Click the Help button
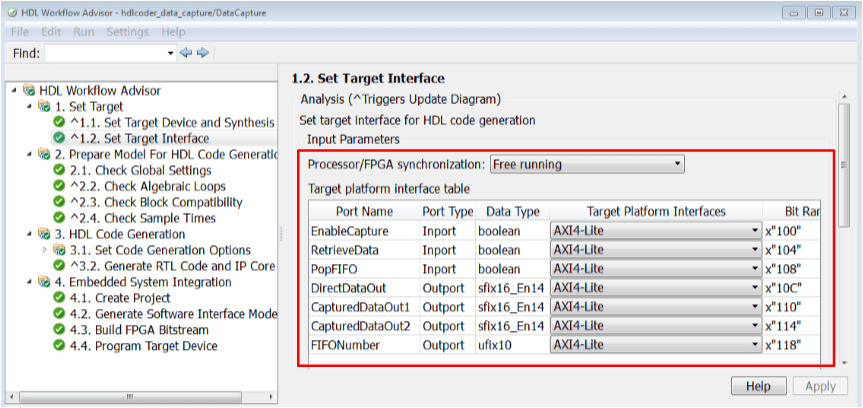The width and height of the screenshot is (863, 408). coord(759,386)
